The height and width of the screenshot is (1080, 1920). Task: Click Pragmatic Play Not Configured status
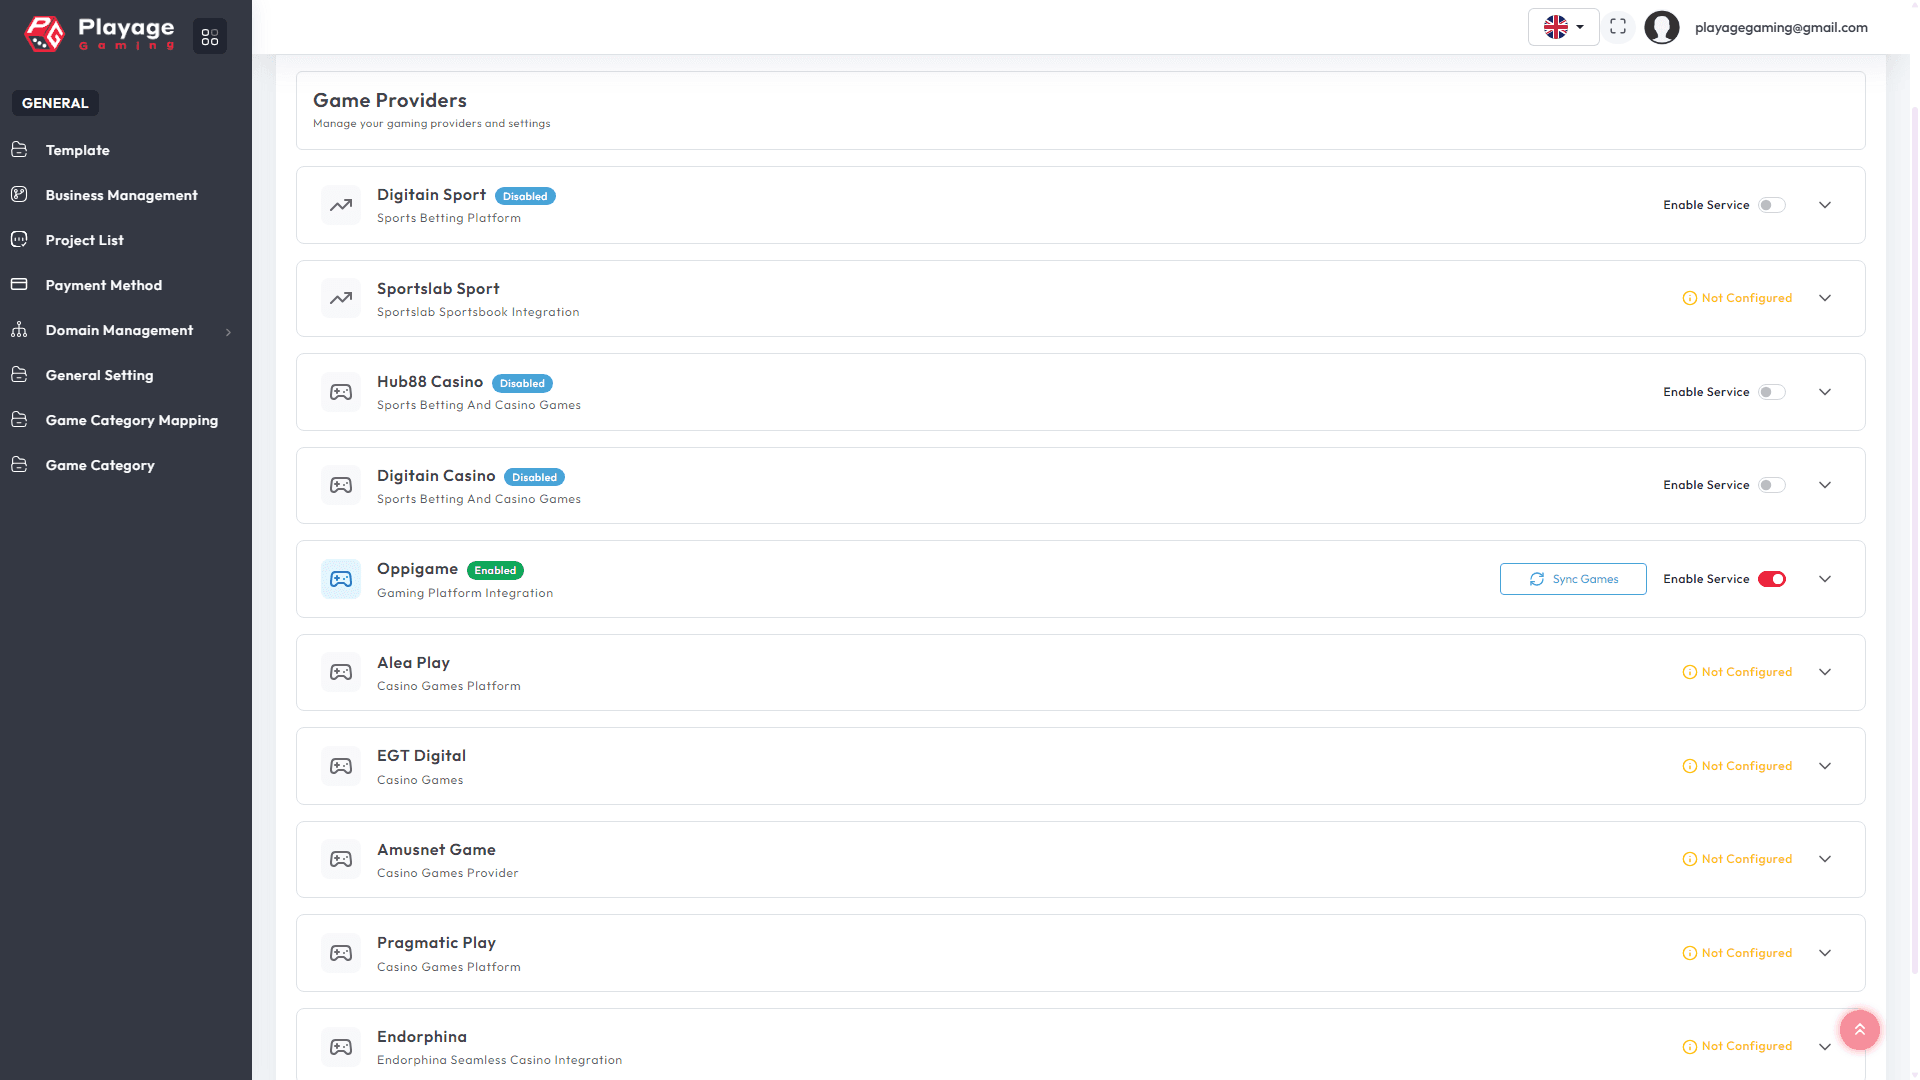(1738, 953)
